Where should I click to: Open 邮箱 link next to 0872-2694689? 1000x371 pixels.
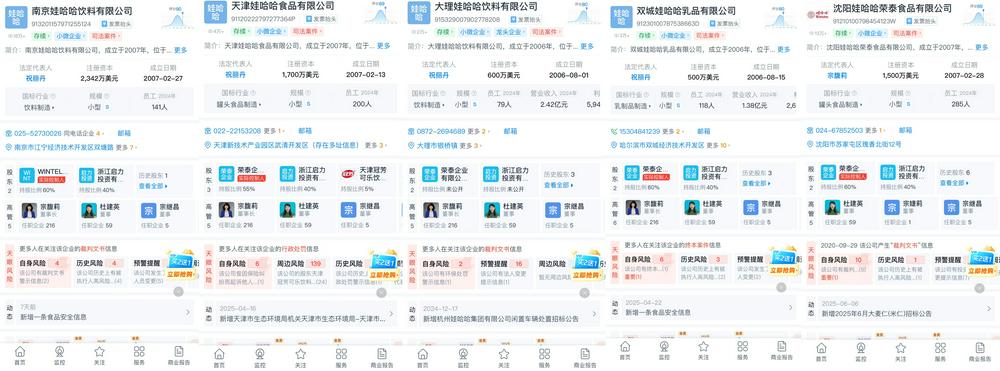[x=510, y=131]
